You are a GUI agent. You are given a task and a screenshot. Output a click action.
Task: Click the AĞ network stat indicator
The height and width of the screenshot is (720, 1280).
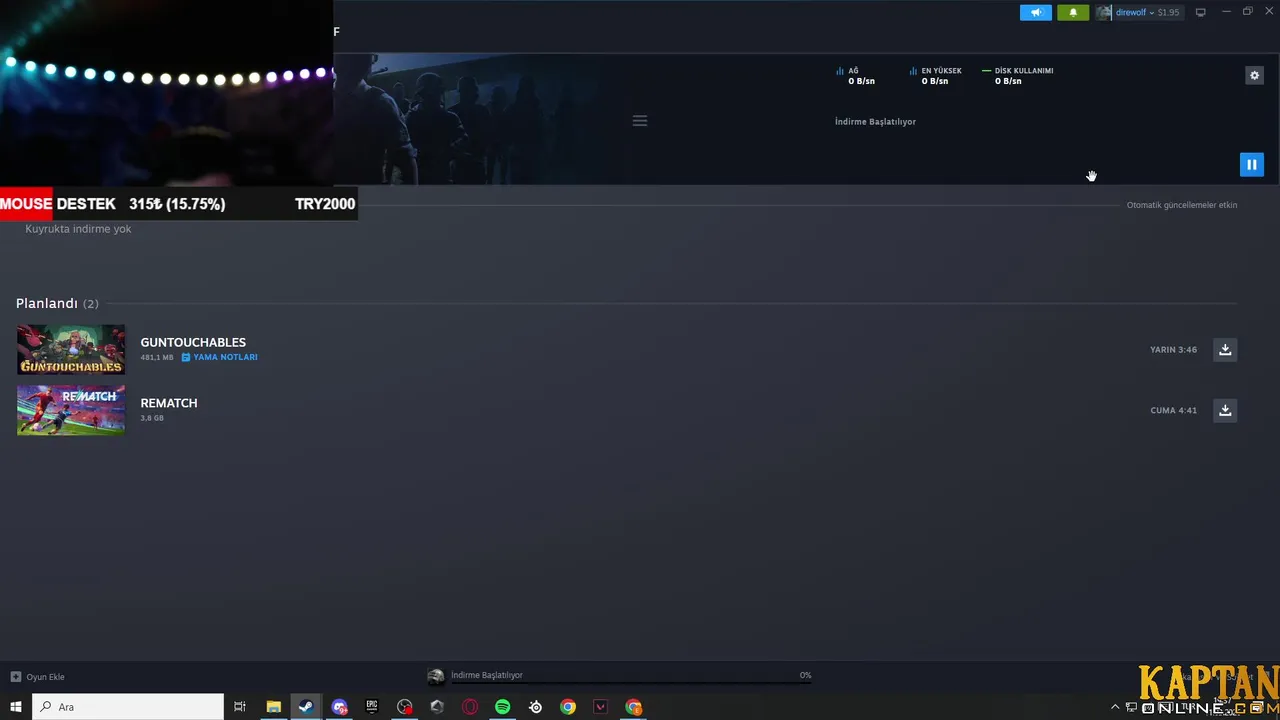coord(855,76)
